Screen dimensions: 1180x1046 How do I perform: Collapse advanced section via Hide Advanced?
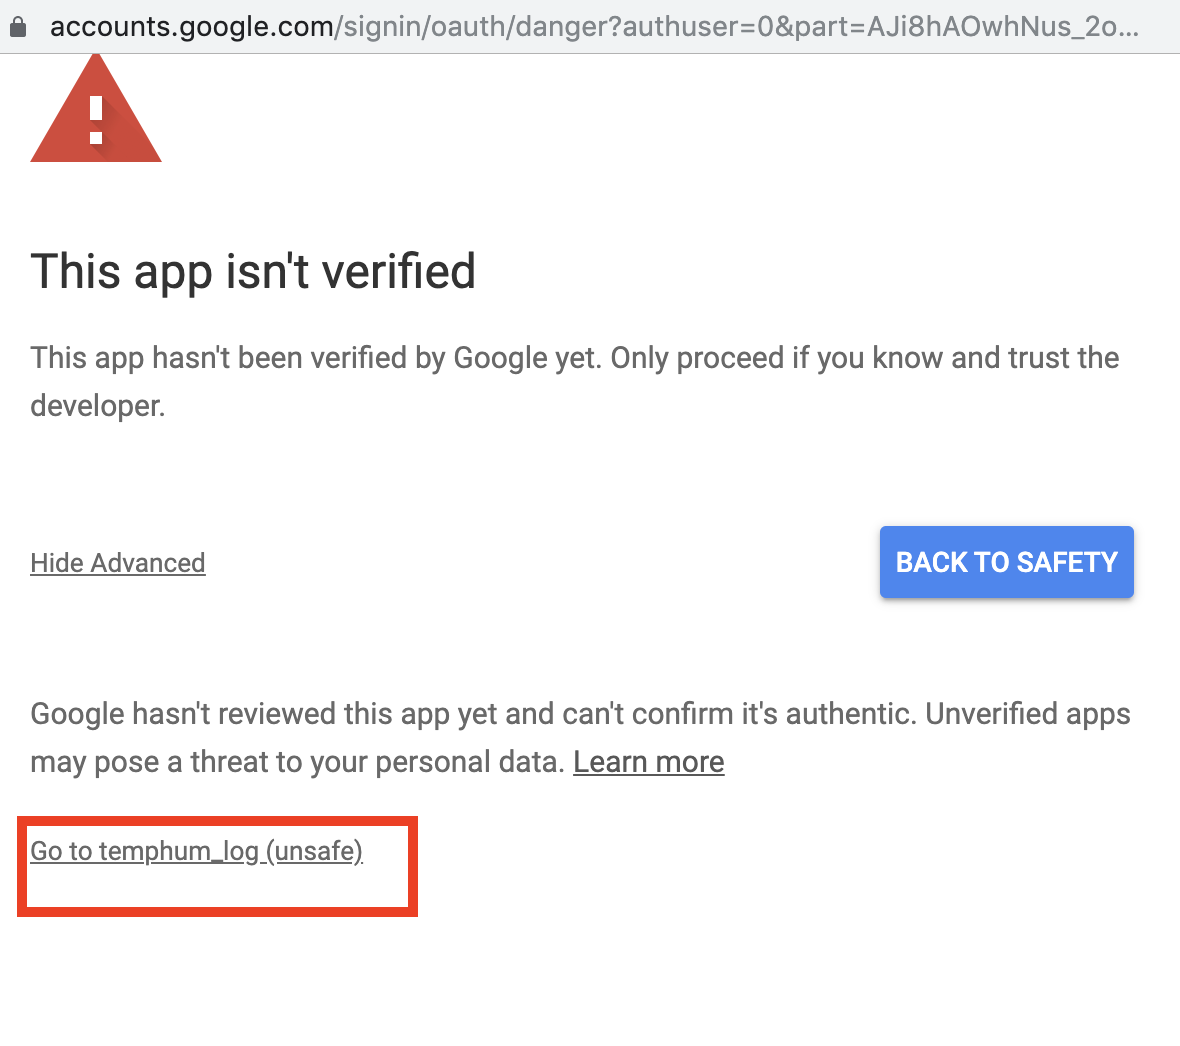(x=117, y=563)
